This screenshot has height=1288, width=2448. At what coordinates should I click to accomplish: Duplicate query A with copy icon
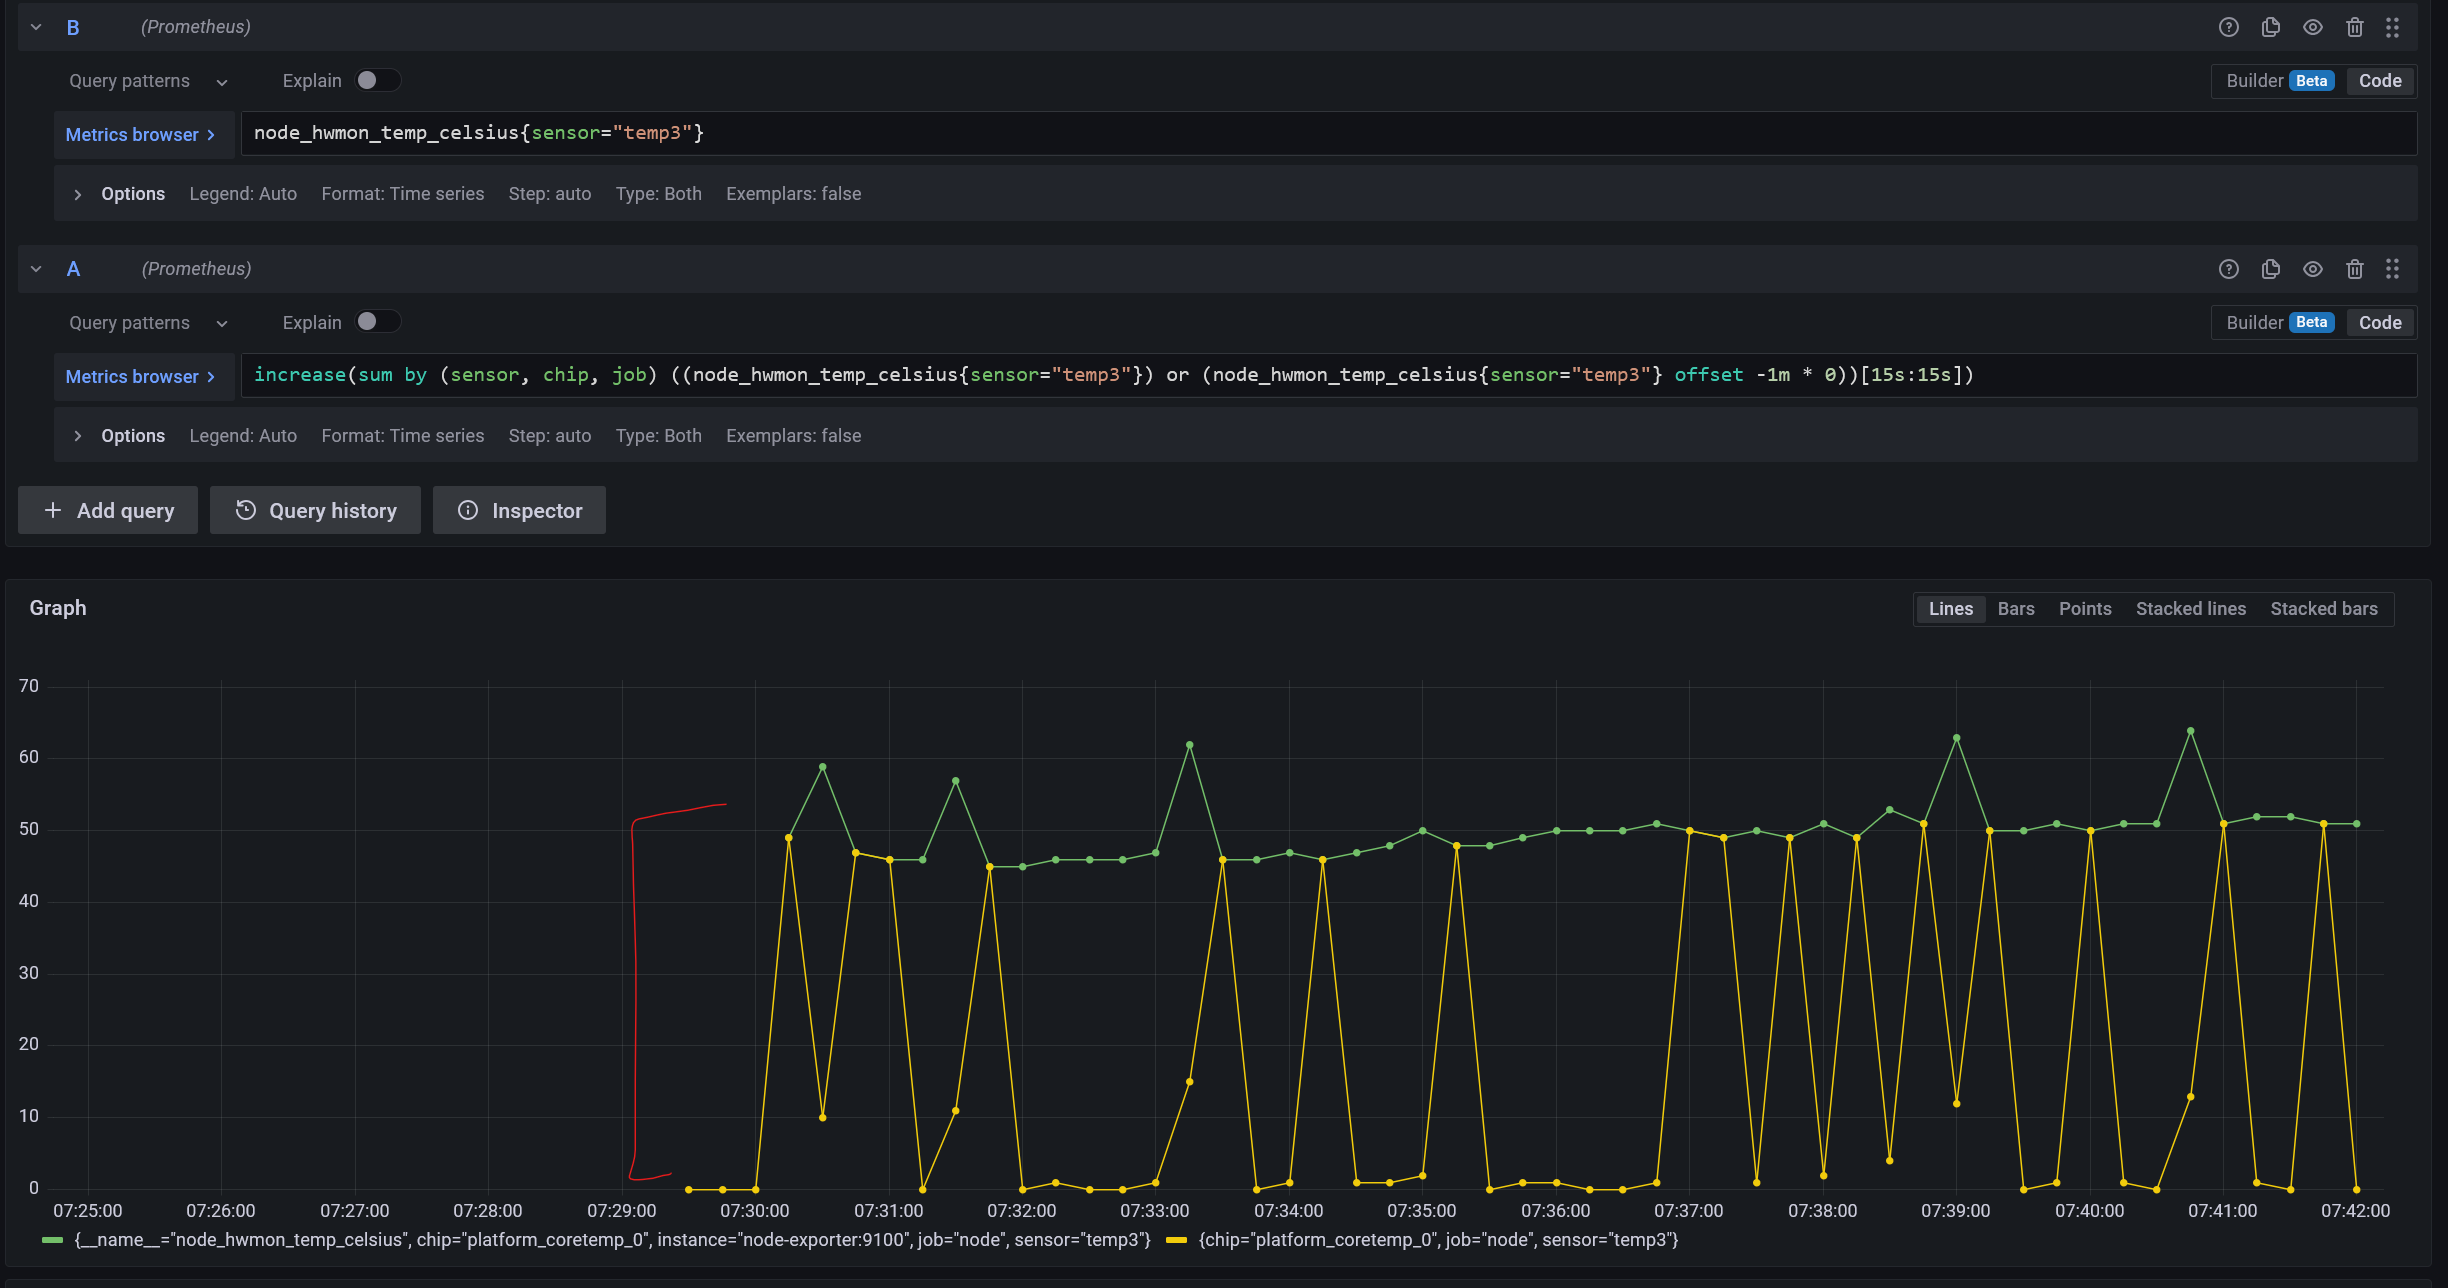click(x=2270, y=269)
